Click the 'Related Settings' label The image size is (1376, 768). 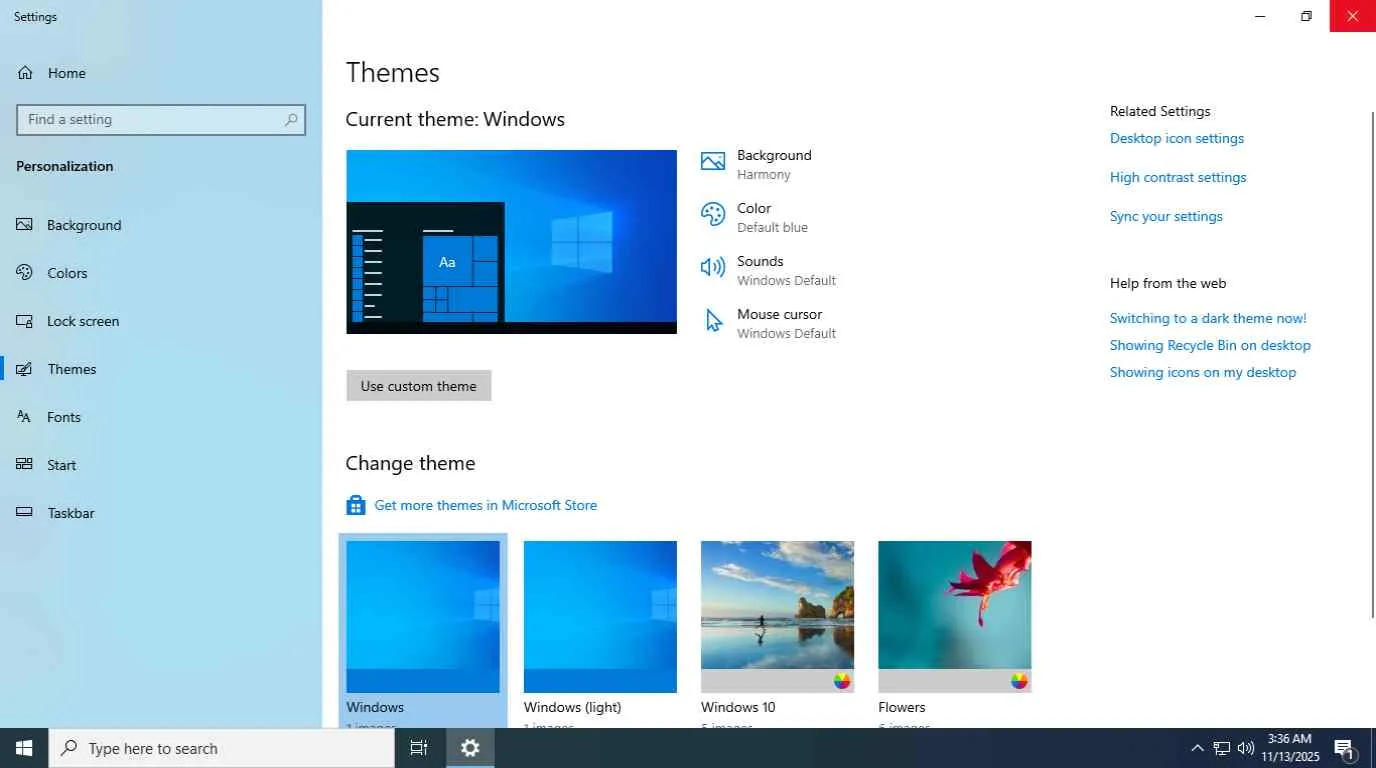pos(1160,111)
